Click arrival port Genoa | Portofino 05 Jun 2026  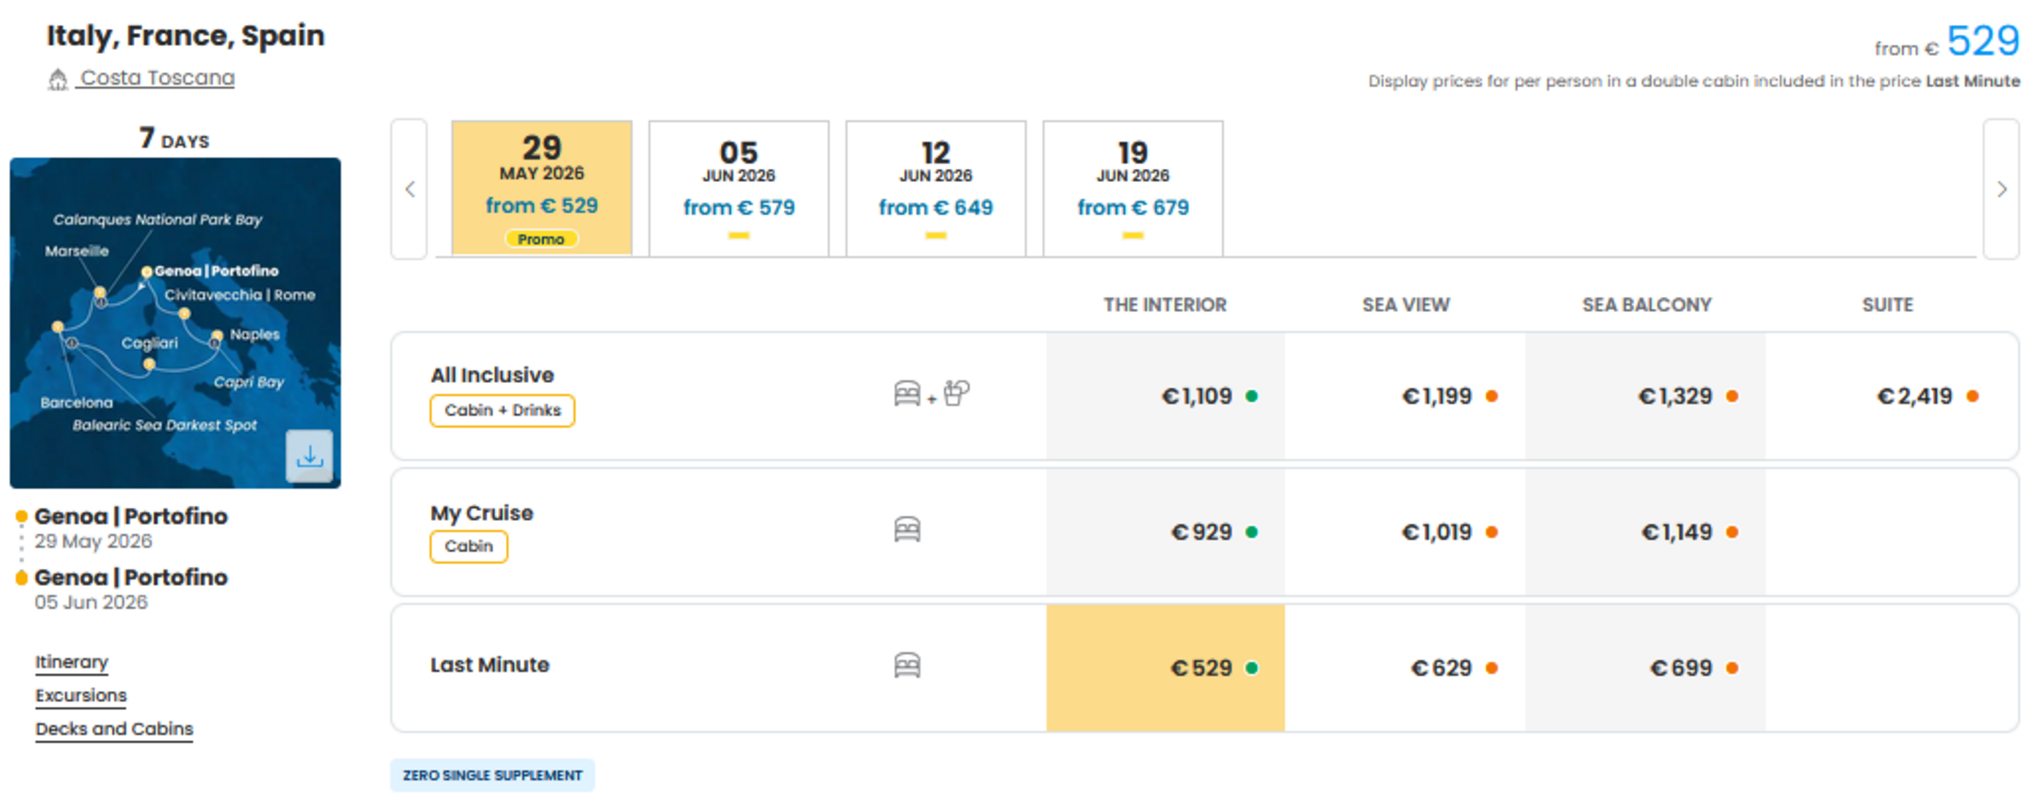(x=131, y=588)
